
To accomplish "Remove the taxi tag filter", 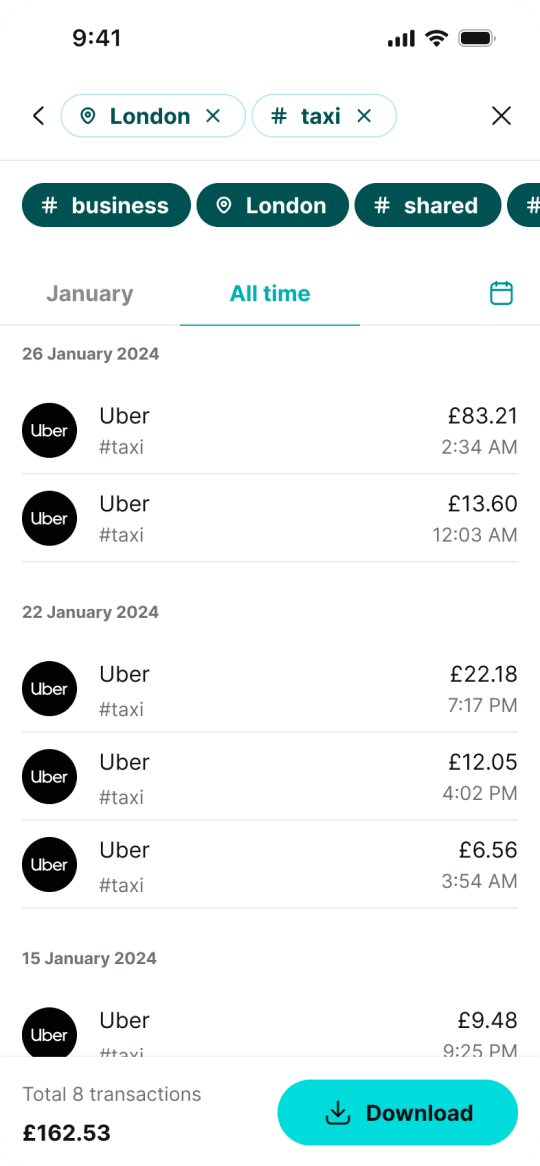I will point(364,116).
